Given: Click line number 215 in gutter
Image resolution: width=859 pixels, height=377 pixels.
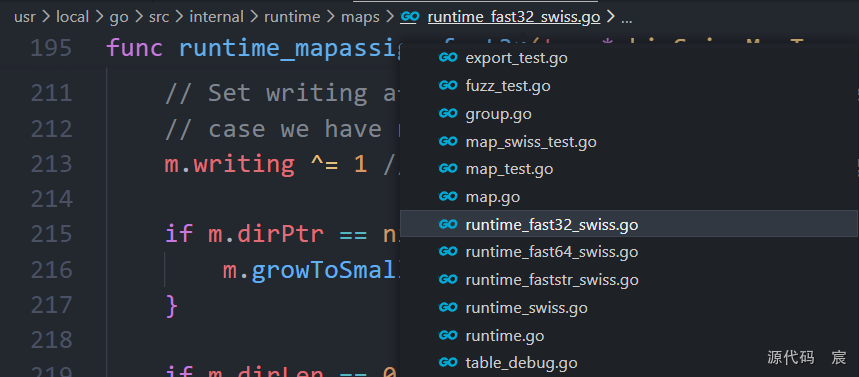Looking at the screenshot, I should click(x=51, y=234).
